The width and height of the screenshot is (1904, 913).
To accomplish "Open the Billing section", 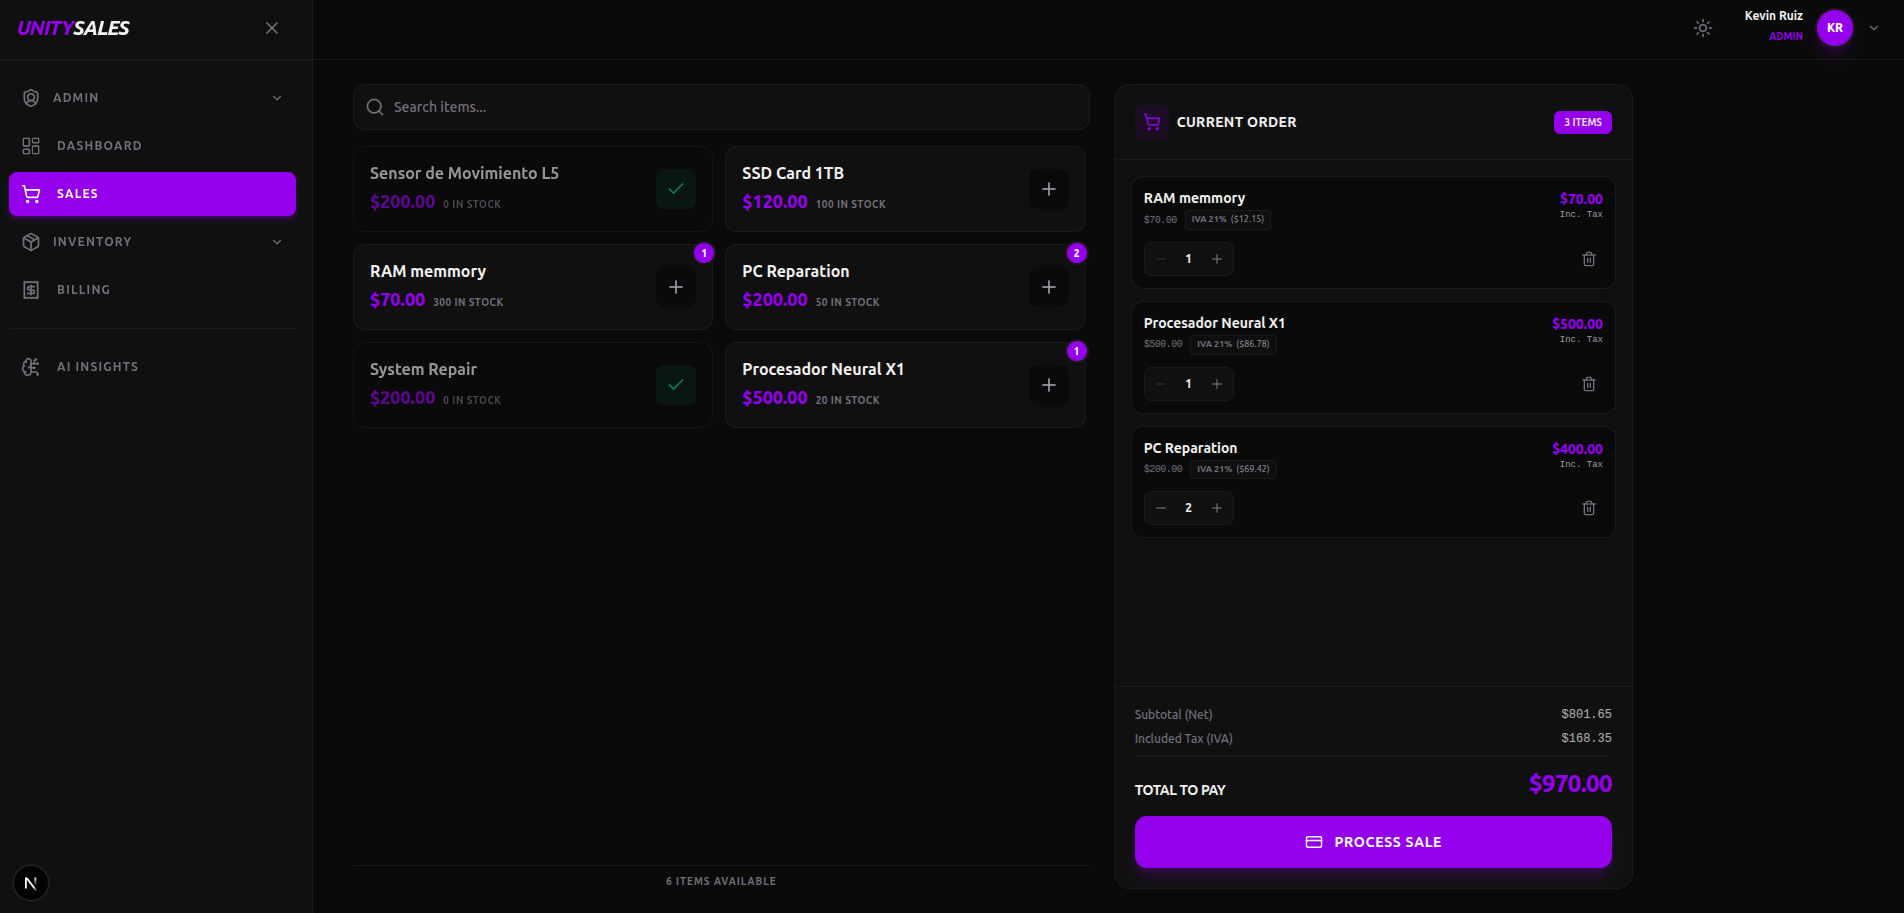I will 83,290.
